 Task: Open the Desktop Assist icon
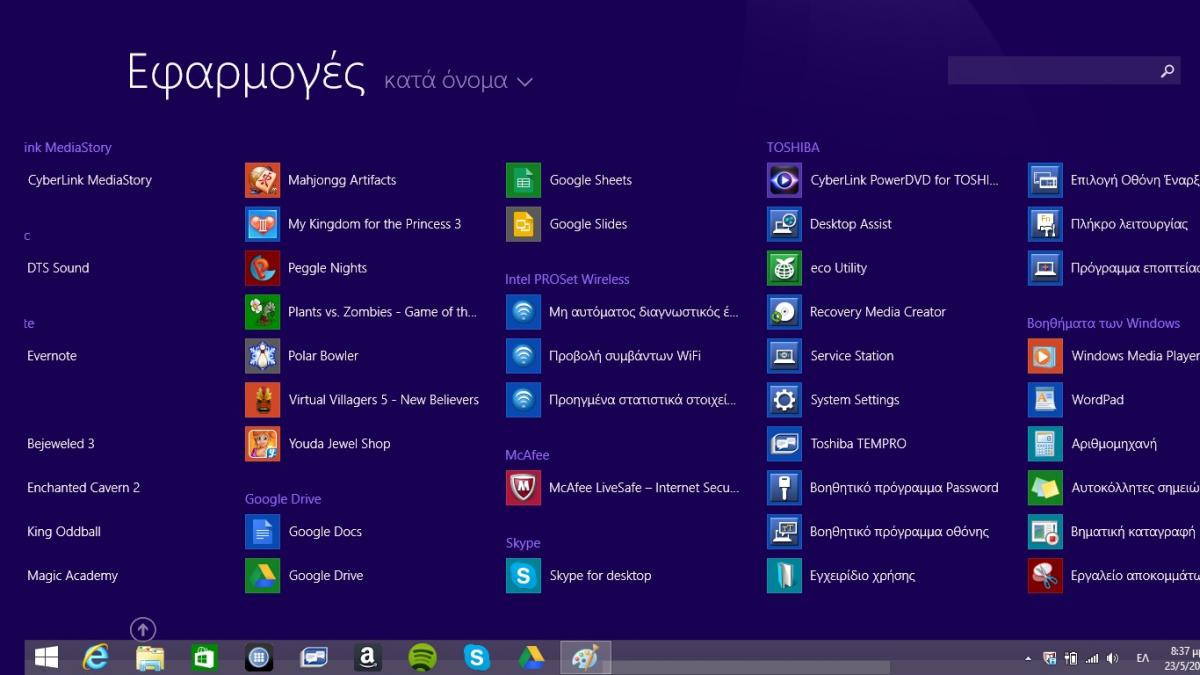click(784, 224)
